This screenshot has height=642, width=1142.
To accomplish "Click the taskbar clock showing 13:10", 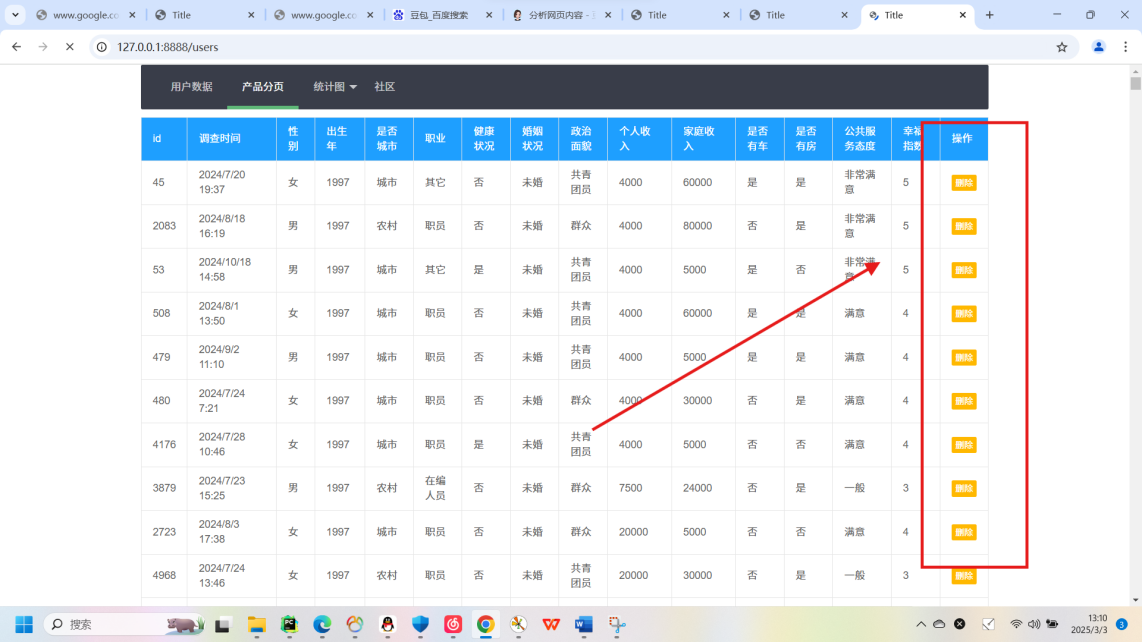I will click(1090, 624).
